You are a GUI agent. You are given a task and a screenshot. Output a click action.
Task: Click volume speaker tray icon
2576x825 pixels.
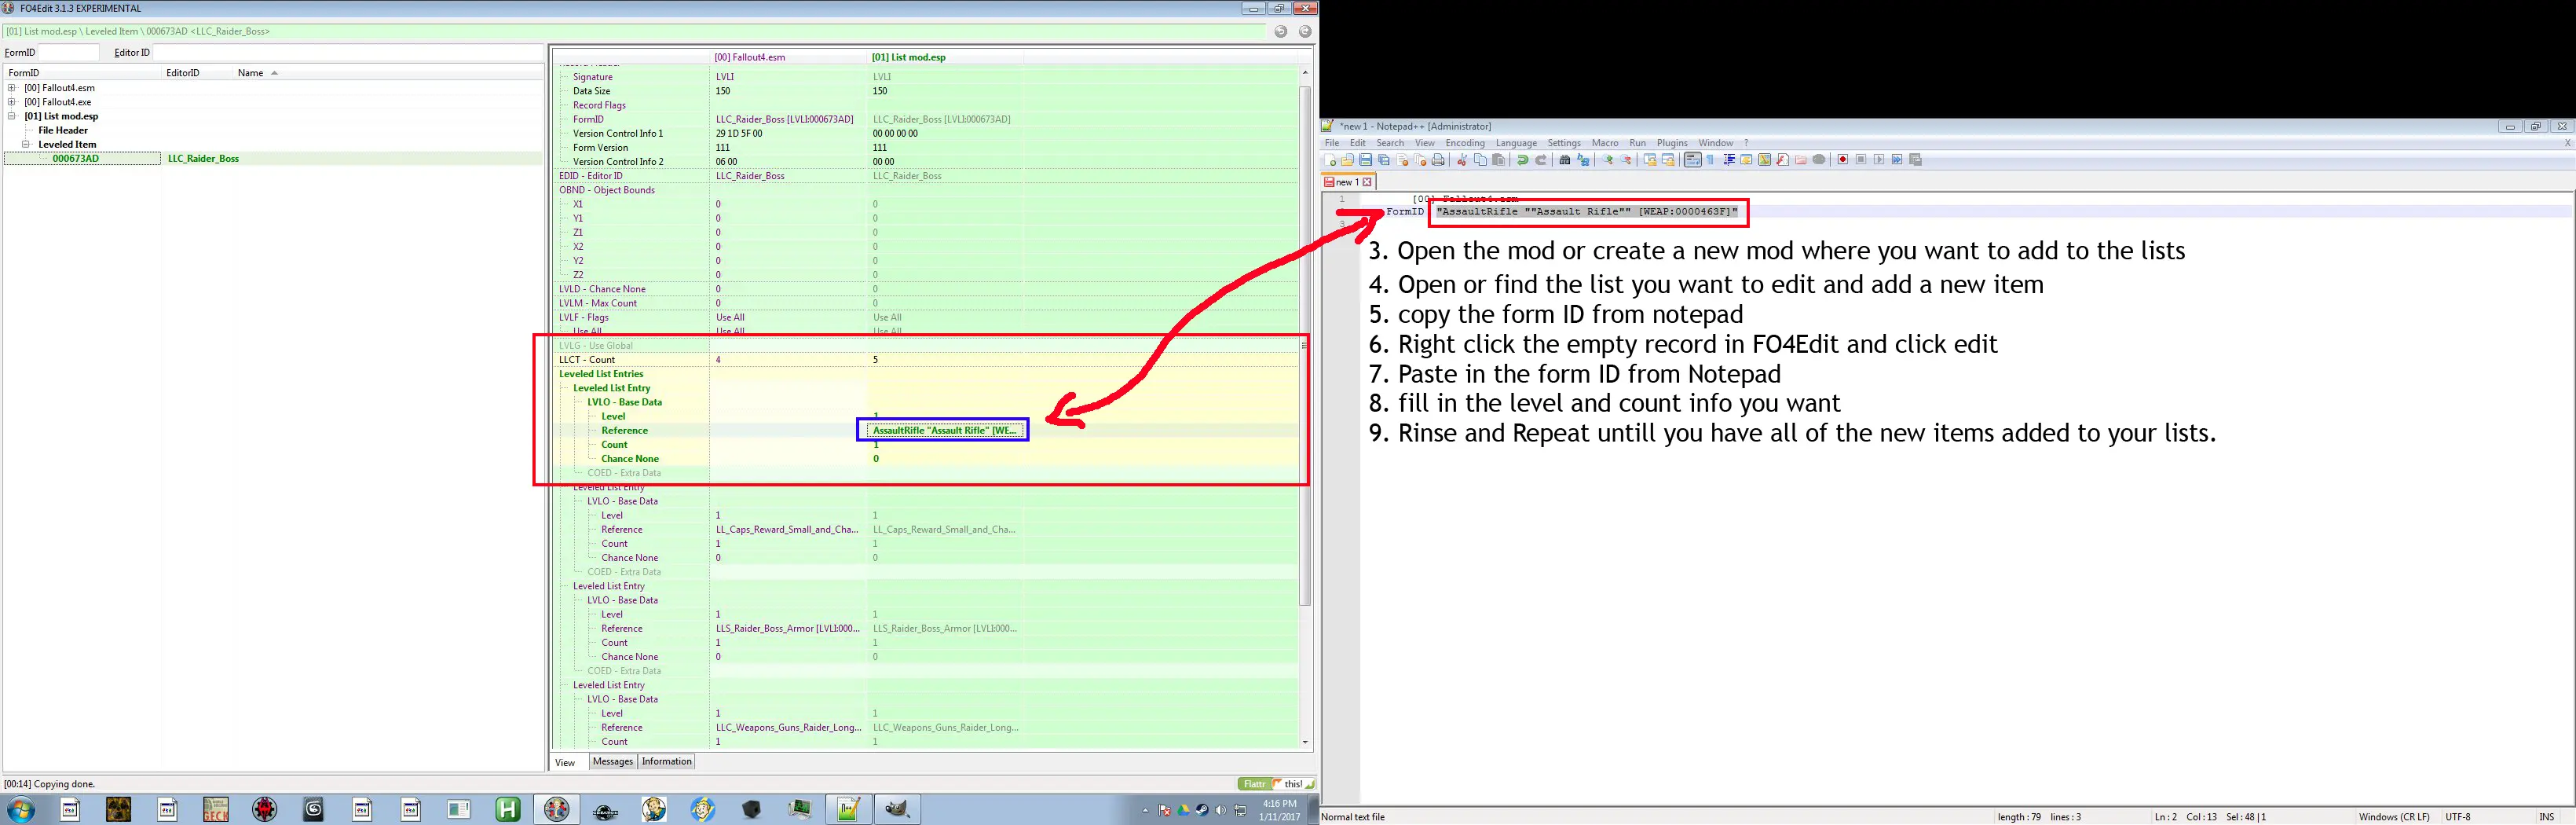(x=1220, y=810)
